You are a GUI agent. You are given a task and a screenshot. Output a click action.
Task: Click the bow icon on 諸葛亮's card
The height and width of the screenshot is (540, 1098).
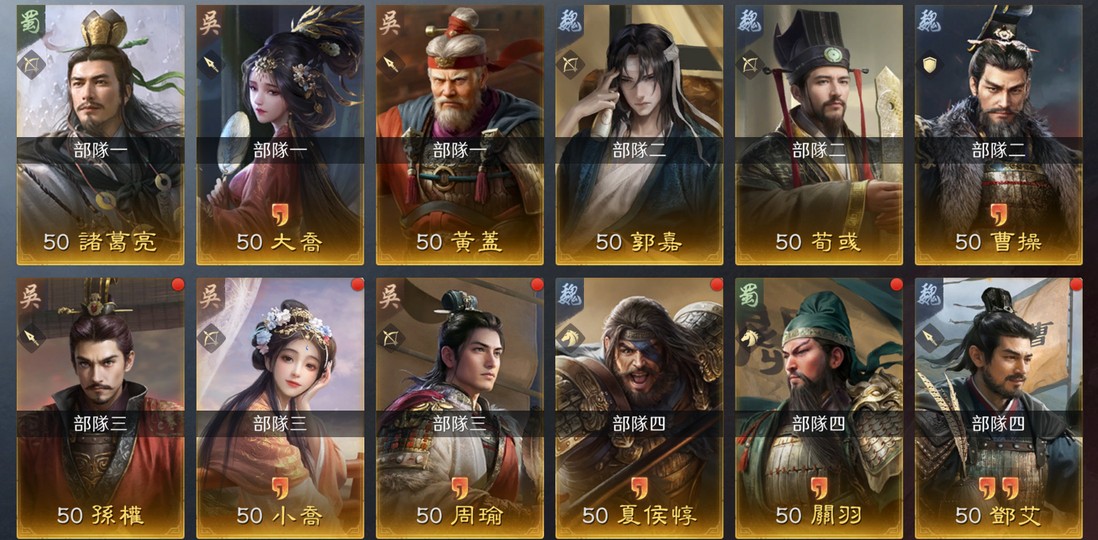(x=32, y=64)
